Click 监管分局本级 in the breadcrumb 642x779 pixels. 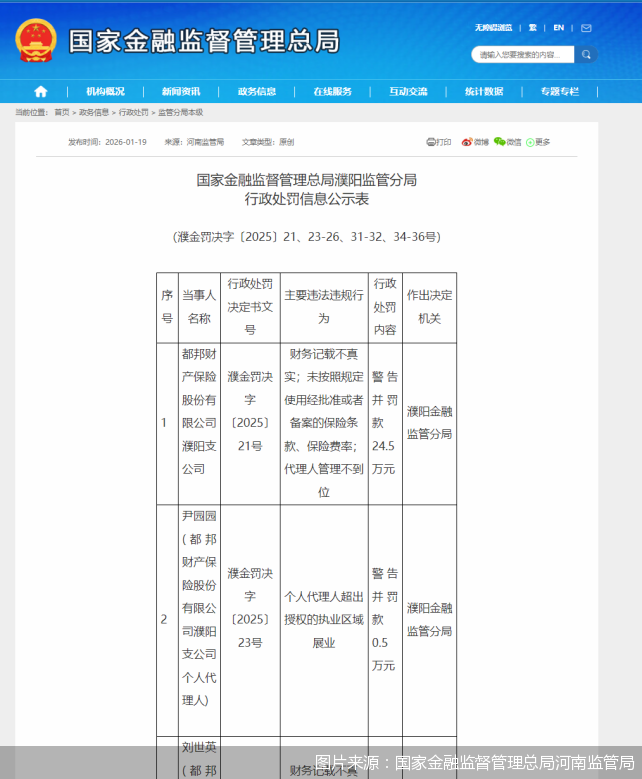(181, 112)
